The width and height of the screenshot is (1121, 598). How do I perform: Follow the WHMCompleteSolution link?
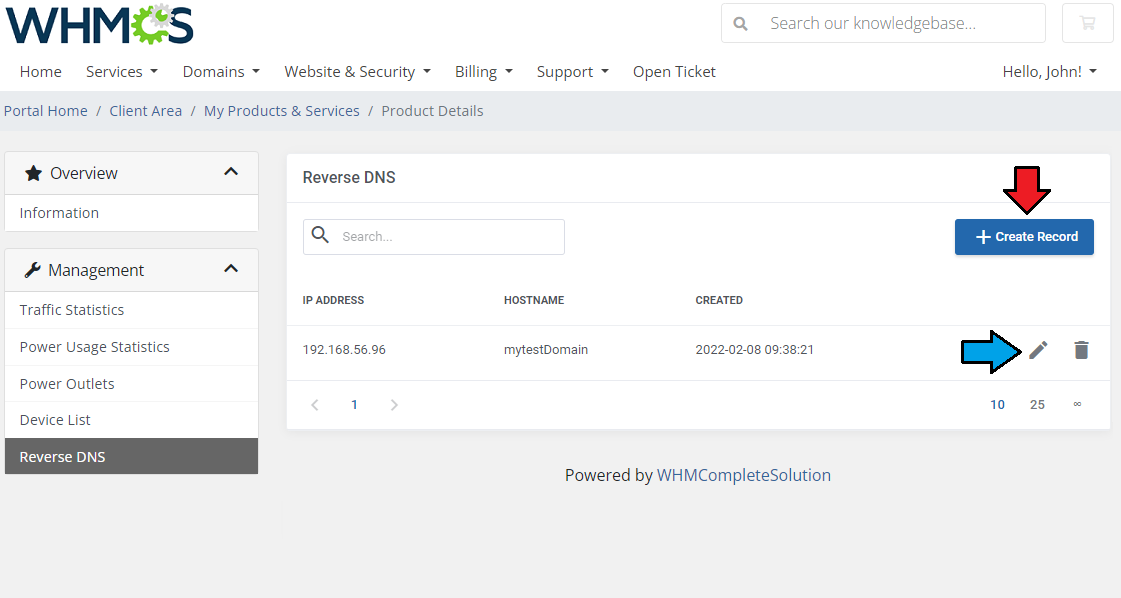point(743,475)
